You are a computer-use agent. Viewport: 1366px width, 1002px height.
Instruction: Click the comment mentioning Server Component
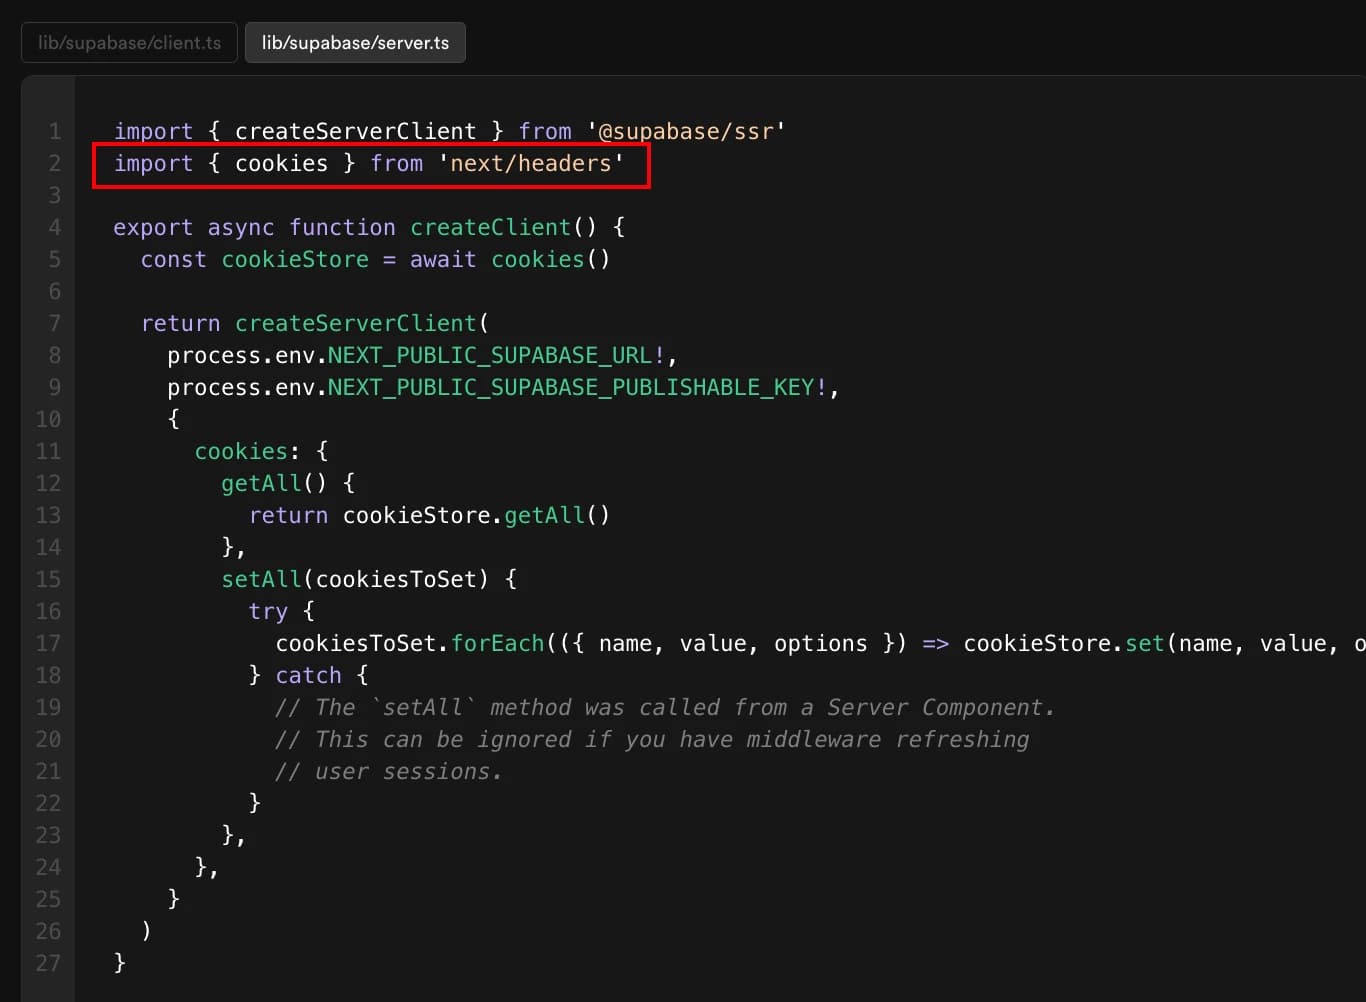click(x=665, y=707)
